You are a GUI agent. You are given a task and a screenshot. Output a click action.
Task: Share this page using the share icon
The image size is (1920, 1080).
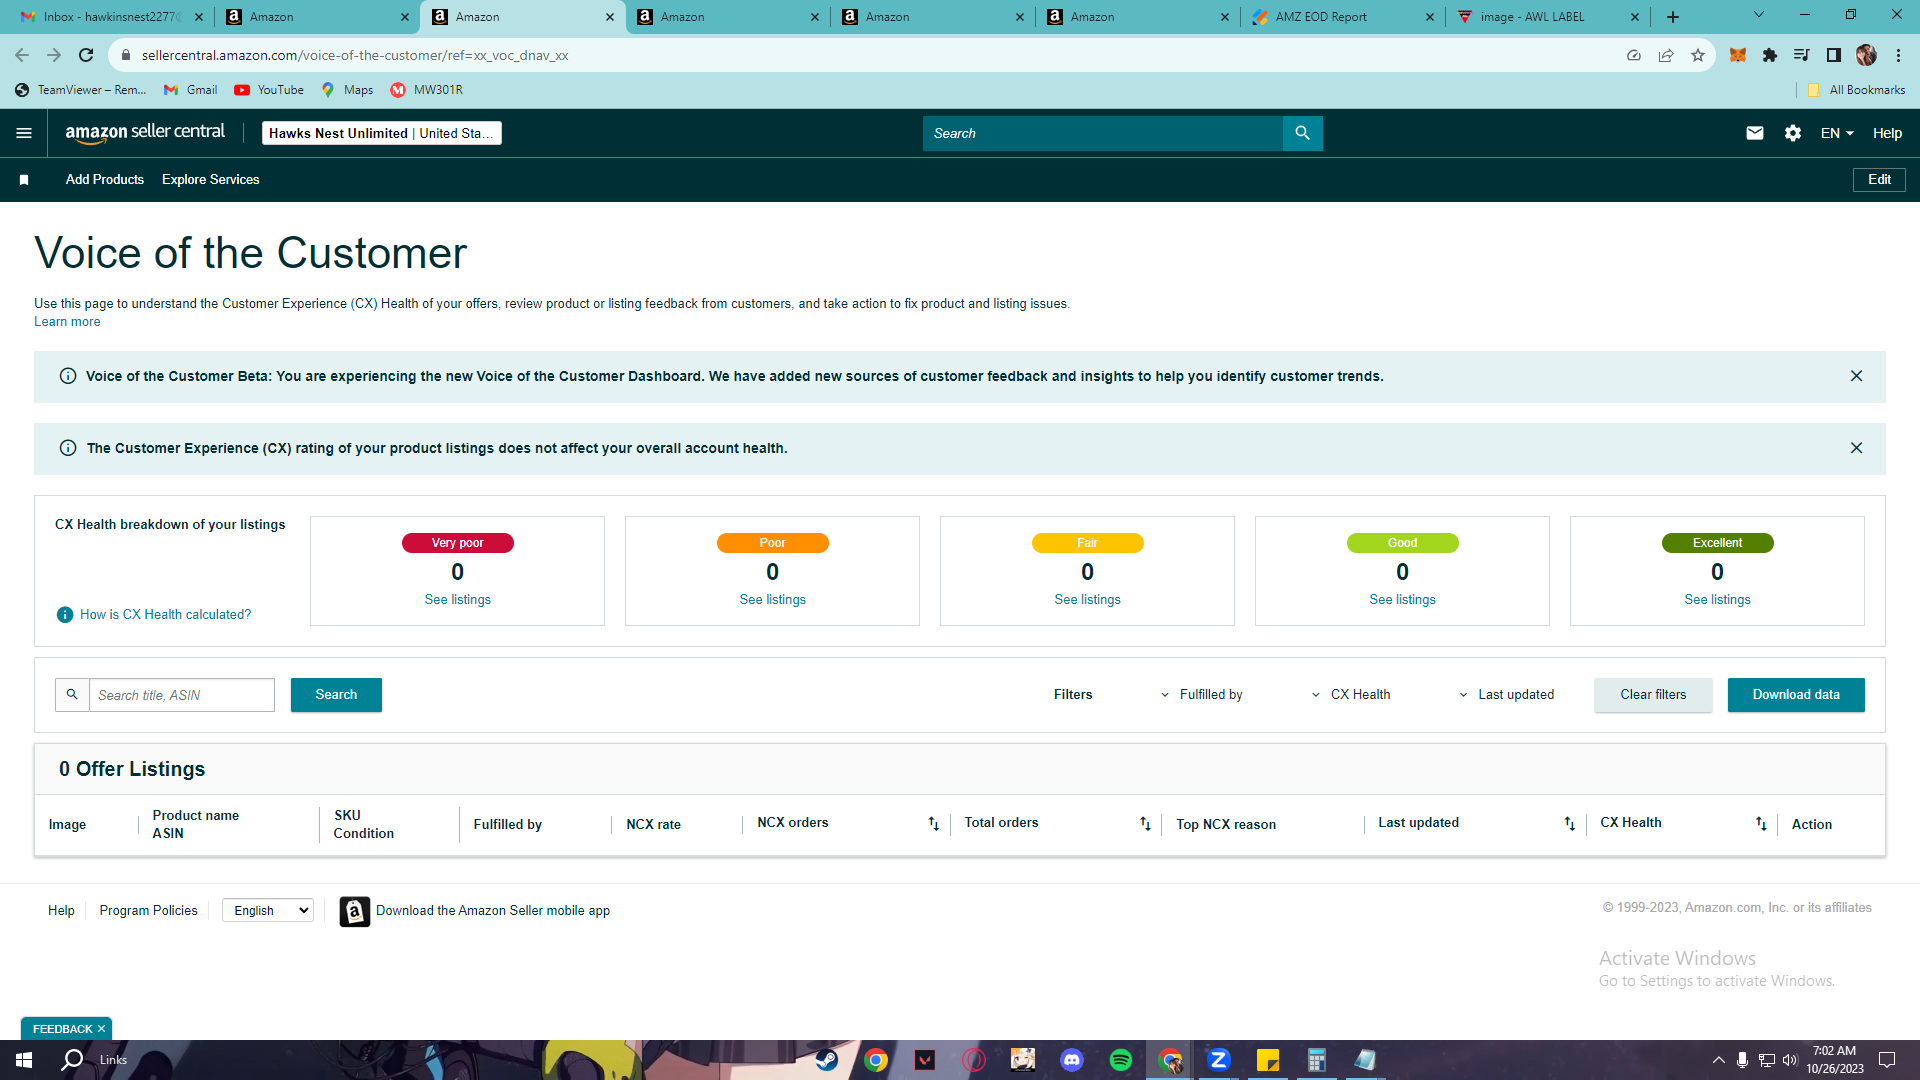pos(1666,55)
